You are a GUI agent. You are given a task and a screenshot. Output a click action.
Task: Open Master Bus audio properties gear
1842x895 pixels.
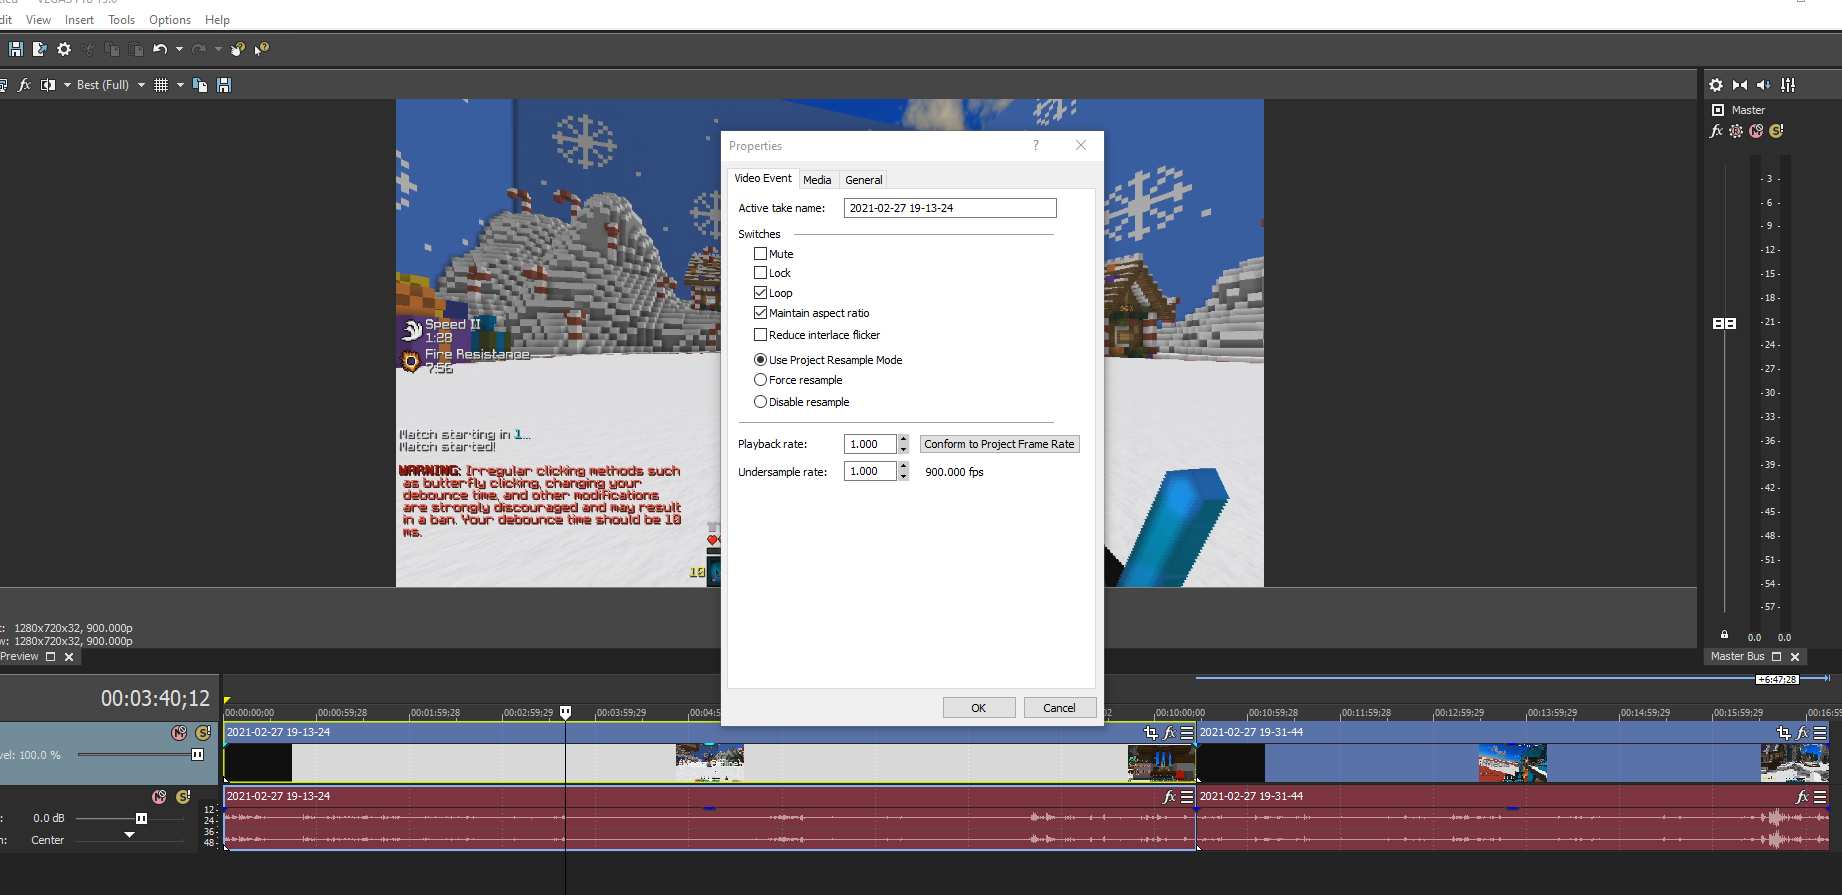point(1716,85)
